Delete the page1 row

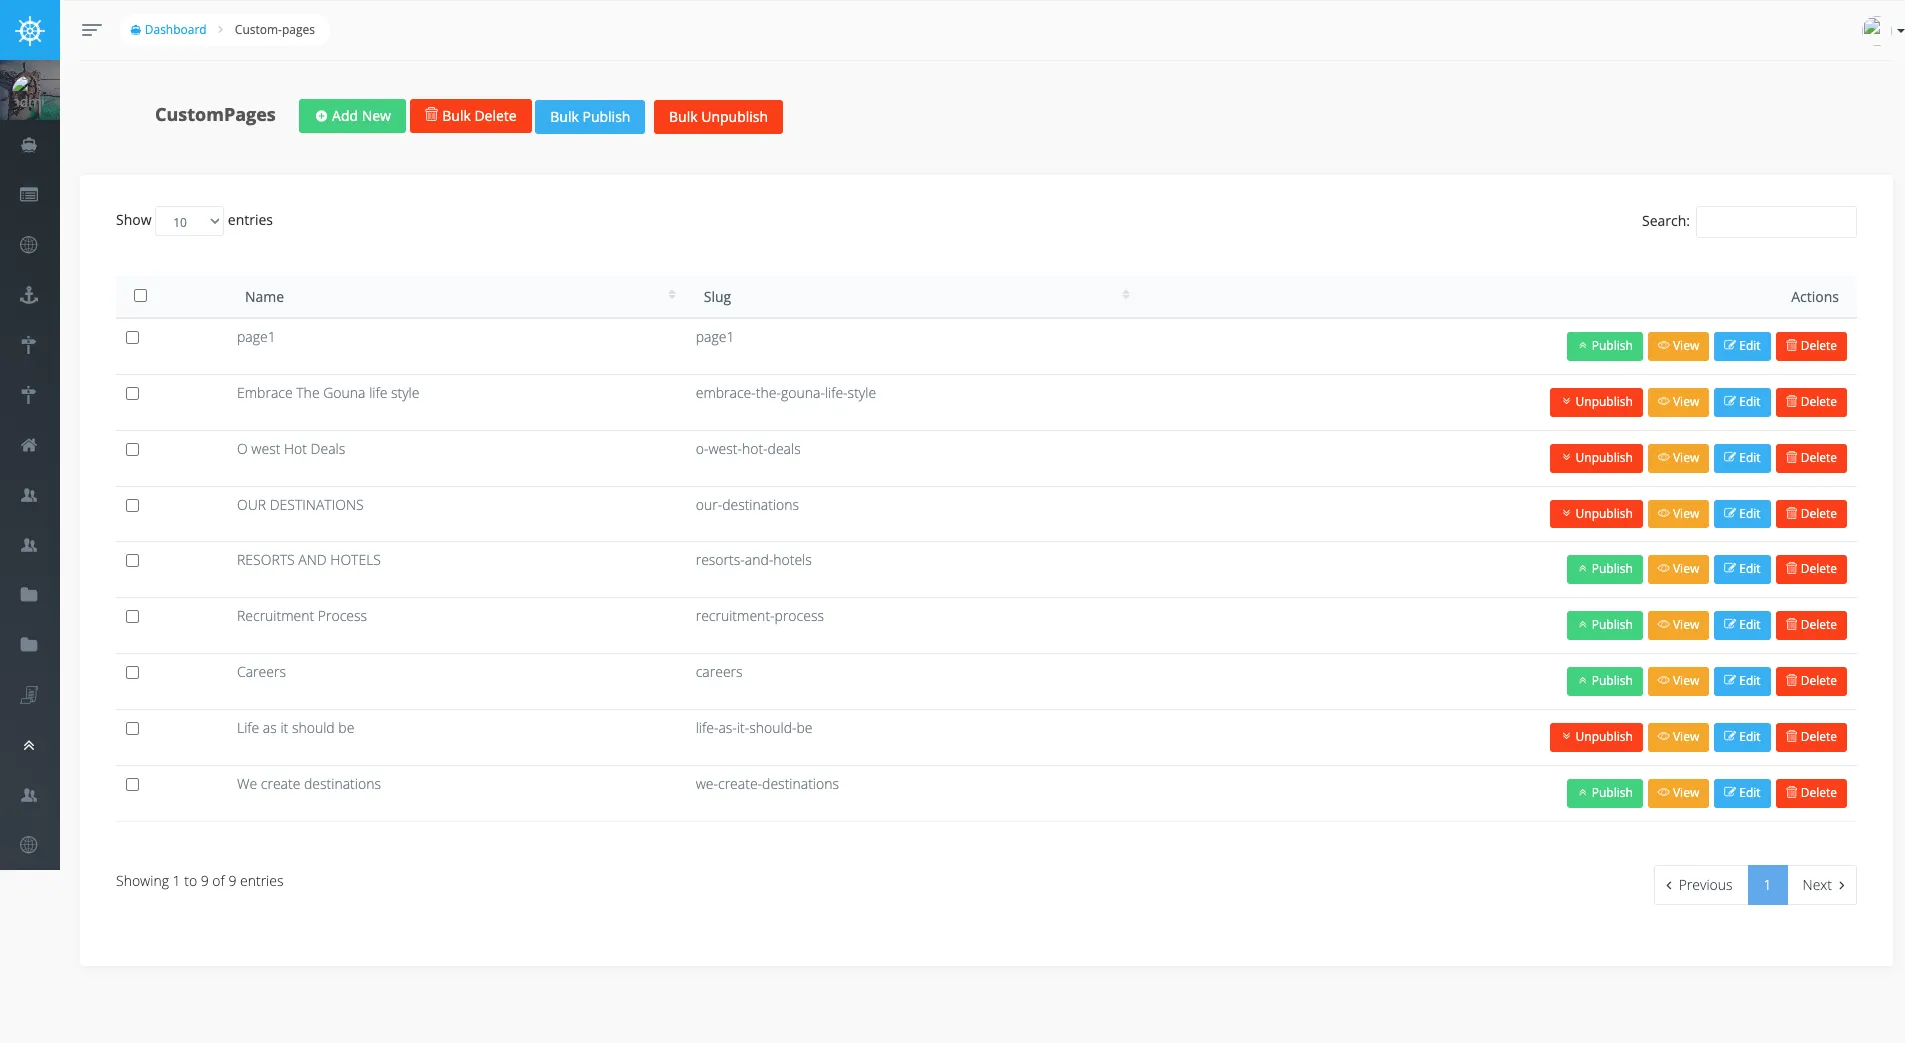point(1811,346)
